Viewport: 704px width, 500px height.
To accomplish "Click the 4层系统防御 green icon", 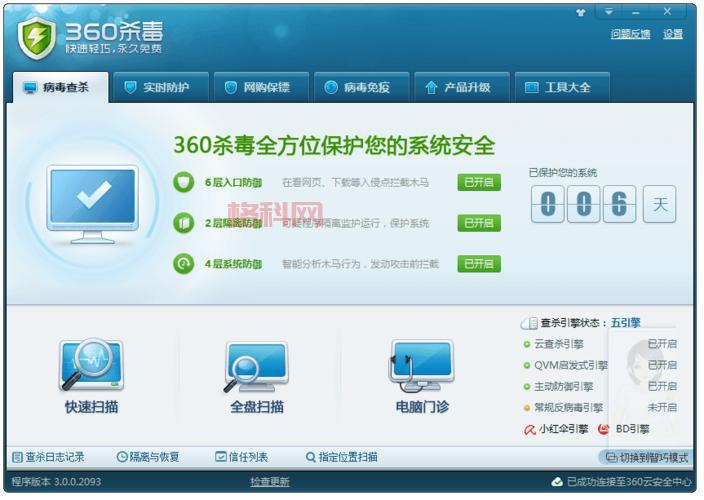I will (x=184, y=264).
